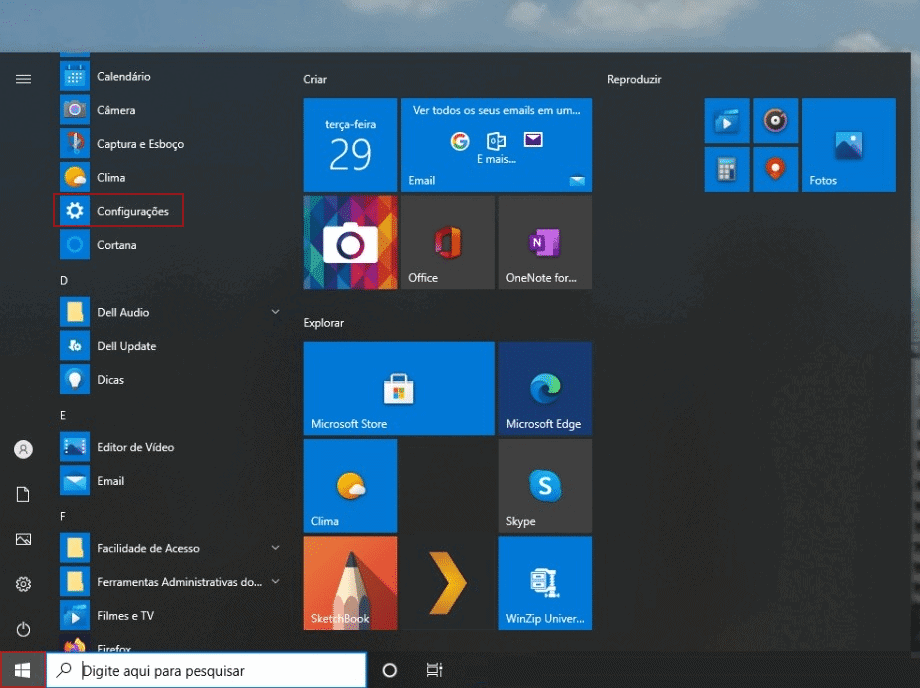The width and height of the screenshot is (920, 688).
Task: Open the Microsoft Store tile
Action: point(399,388)
